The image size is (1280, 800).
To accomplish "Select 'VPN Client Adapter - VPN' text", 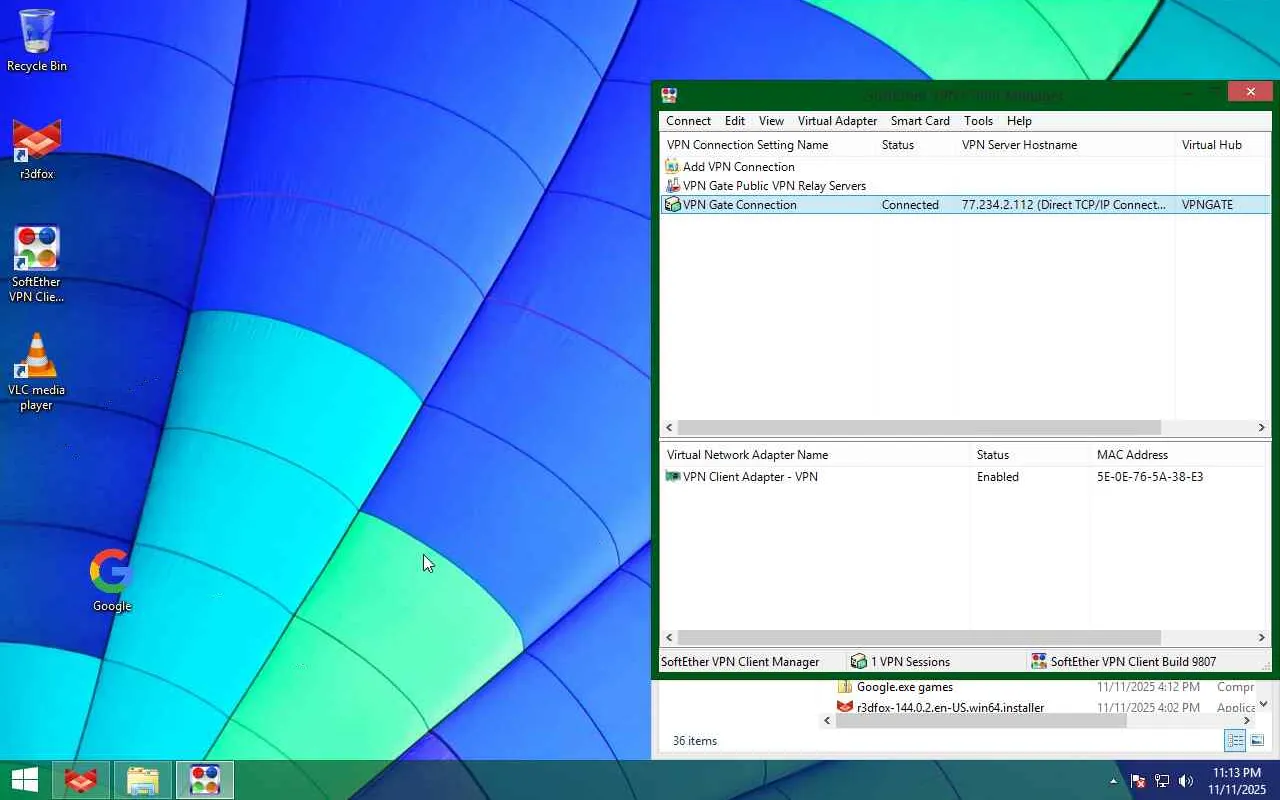I will (750, 477).
